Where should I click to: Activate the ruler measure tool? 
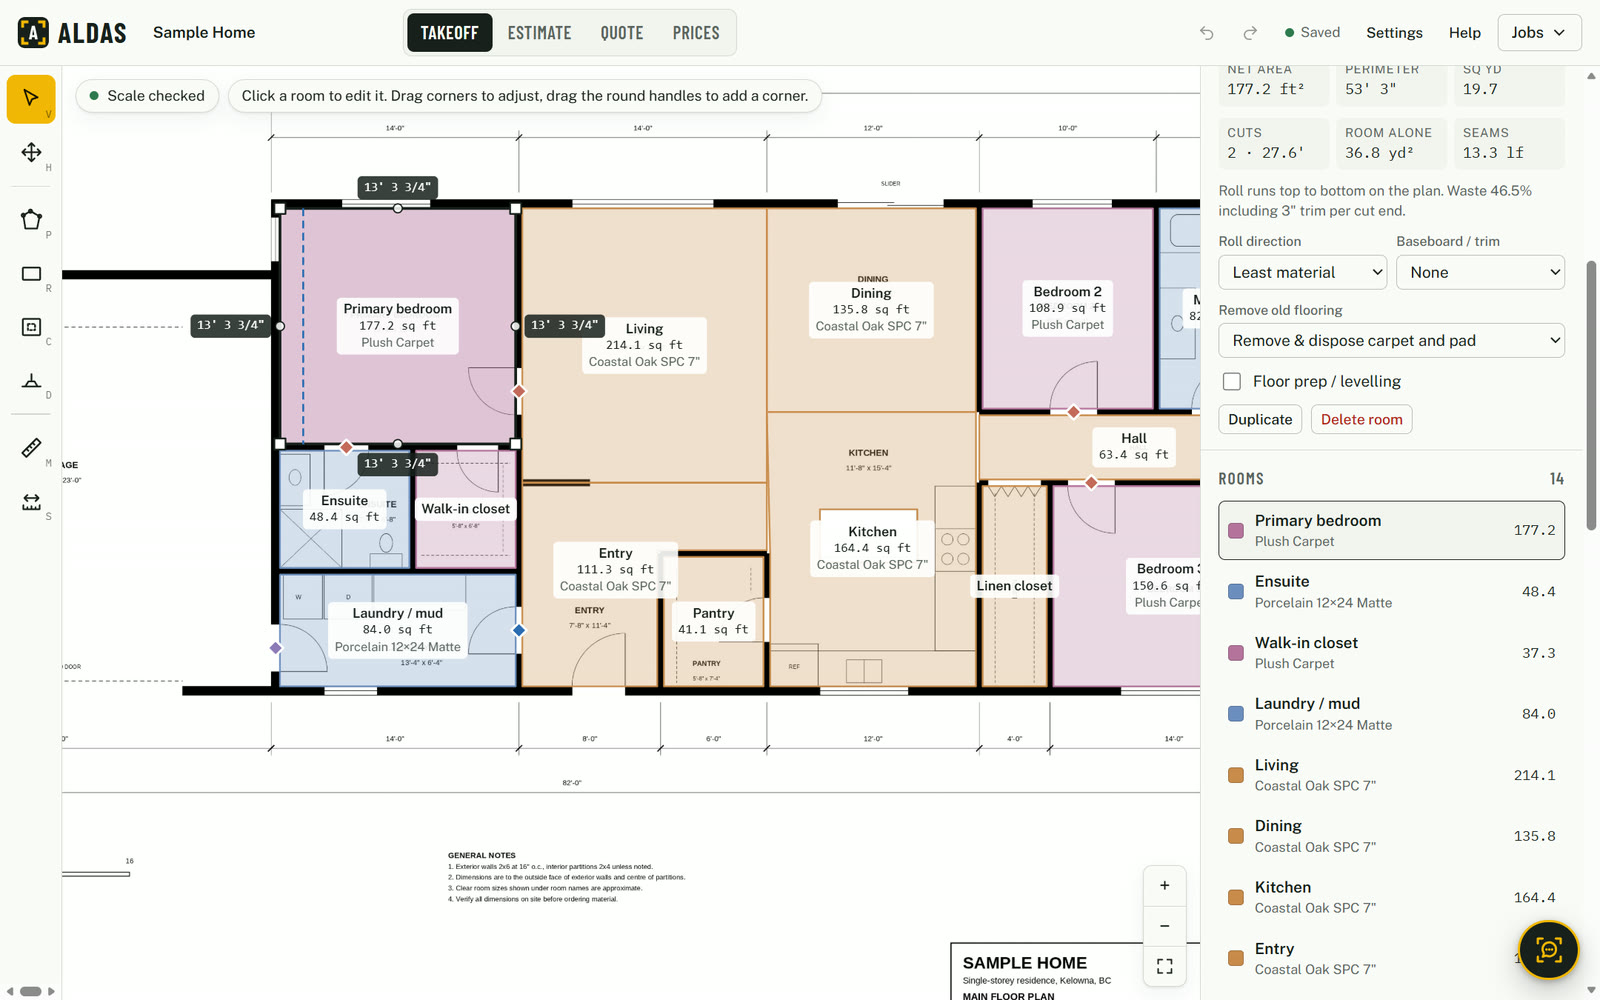[x=31, y=448]
